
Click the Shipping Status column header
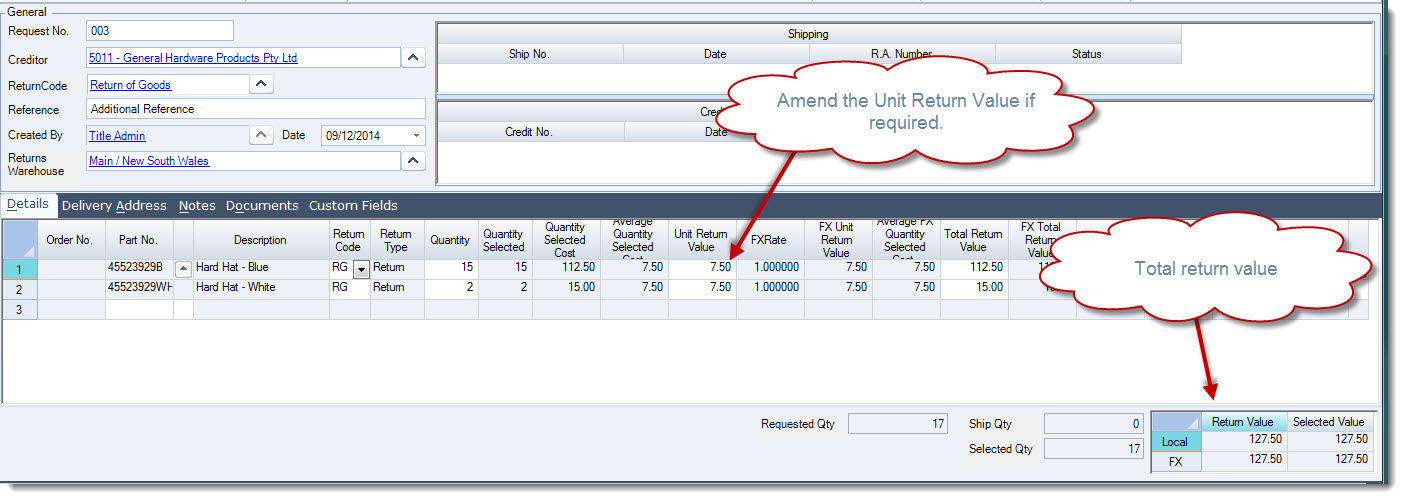click(1088, 54)
